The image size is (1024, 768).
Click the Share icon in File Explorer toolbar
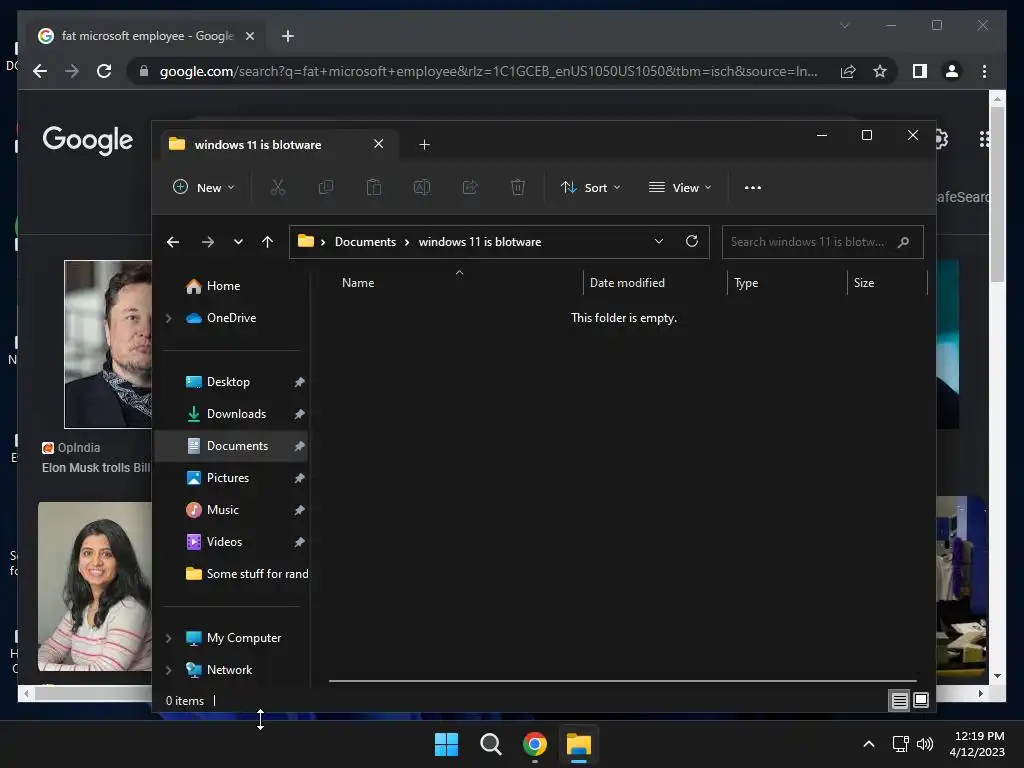470,187
